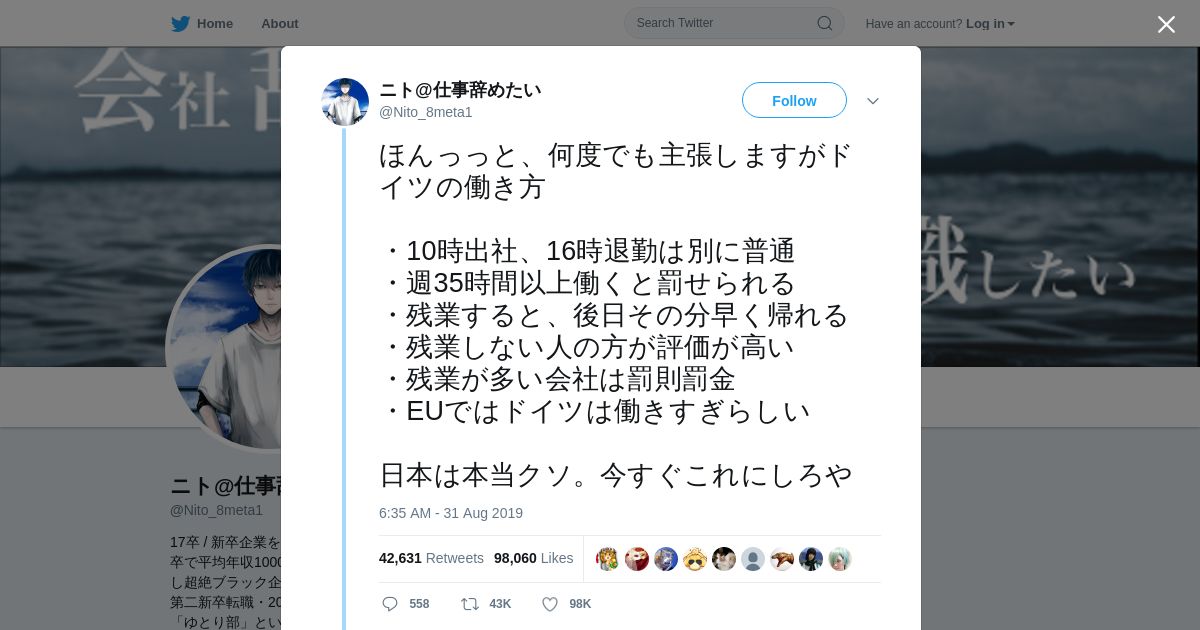Click the search magnifier icon

(825, 23)
